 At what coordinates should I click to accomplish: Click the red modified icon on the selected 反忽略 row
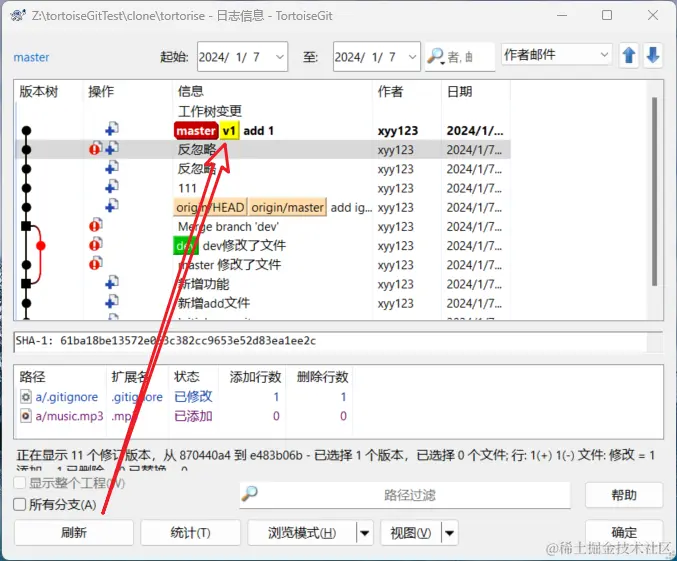(95, 149)
